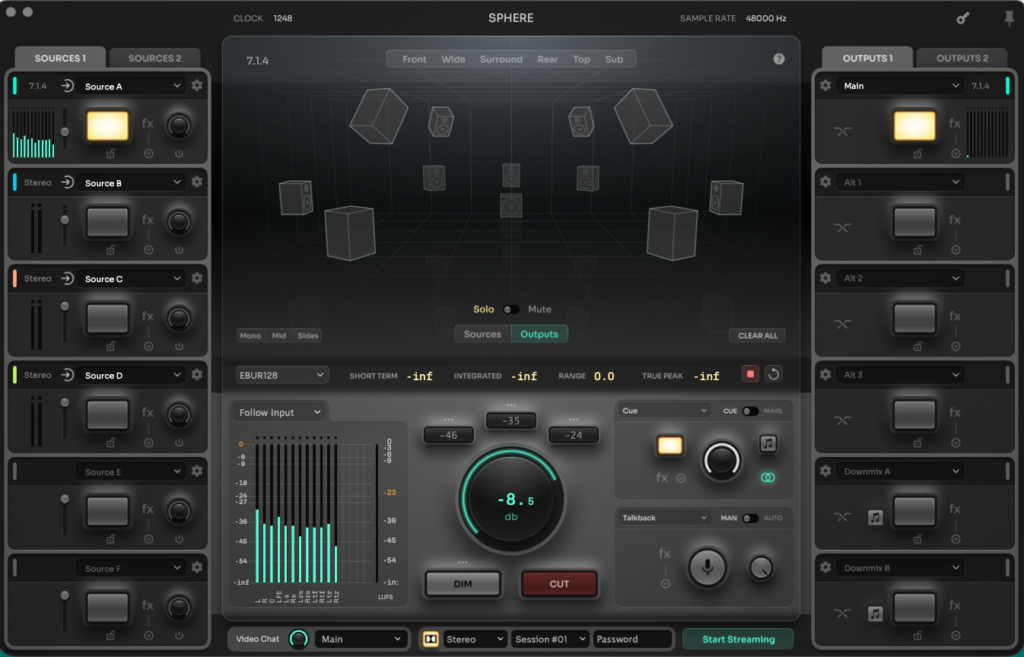Click the Password input field

click(633, 638)
